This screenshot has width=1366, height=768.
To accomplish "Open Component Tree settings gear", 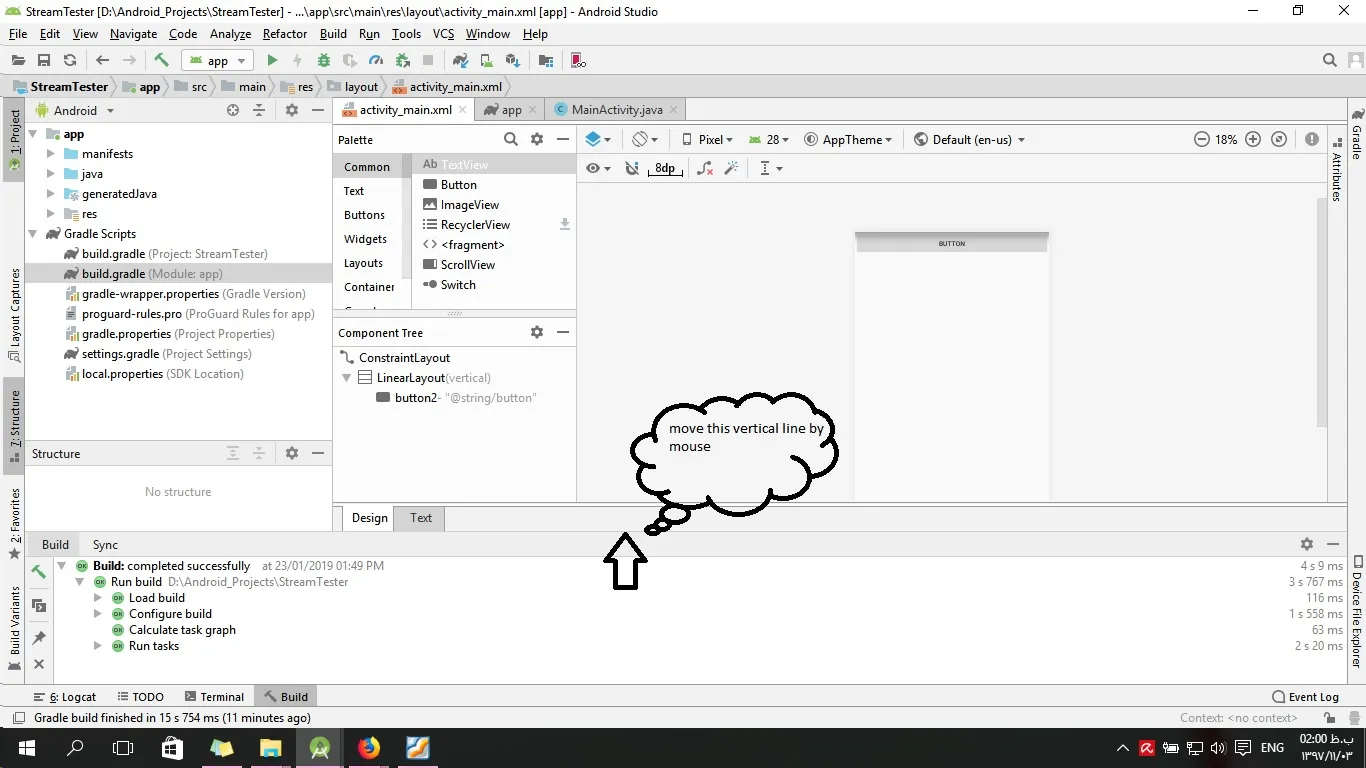I will 537,333.
